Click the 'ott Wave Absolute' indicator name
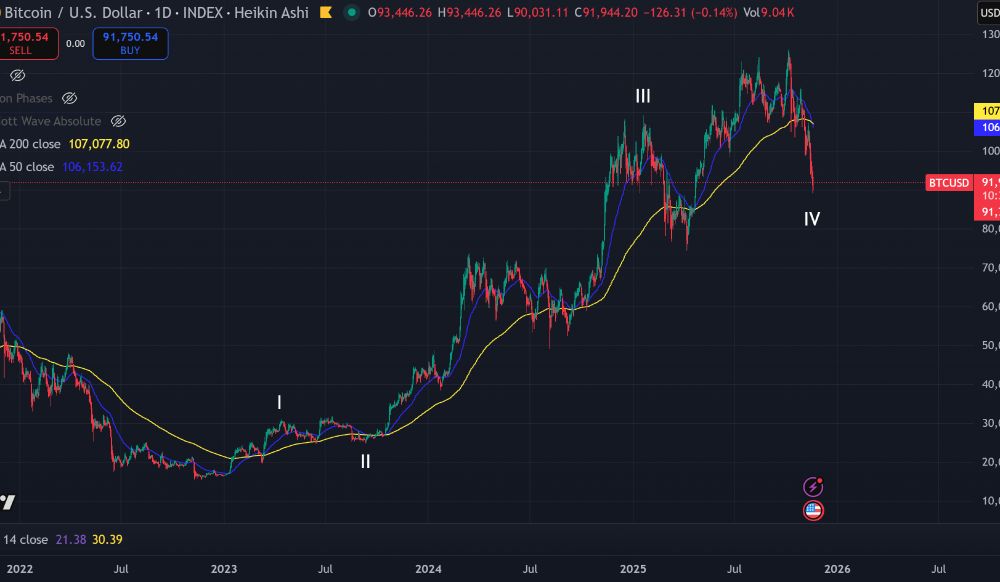The width and height of the screenshot is (1000, 582). click(50, 121)
